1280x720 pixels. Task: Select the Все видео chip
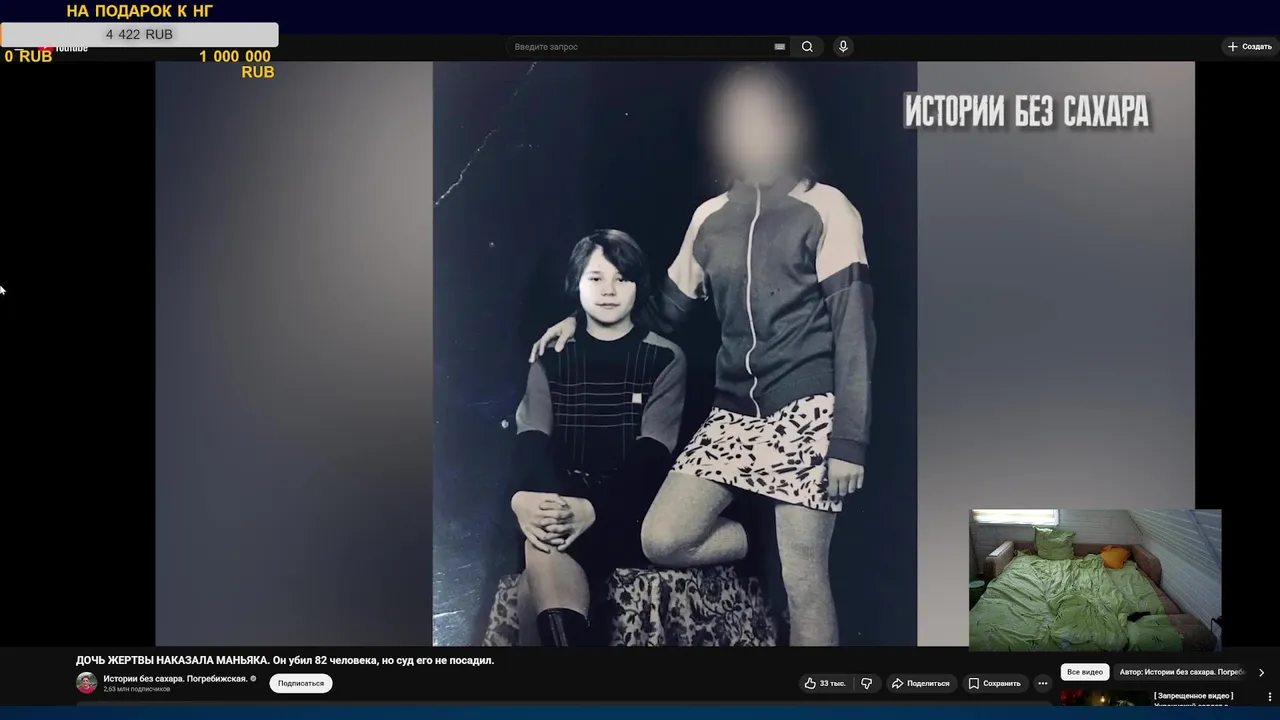click(x=1085, y=672)
